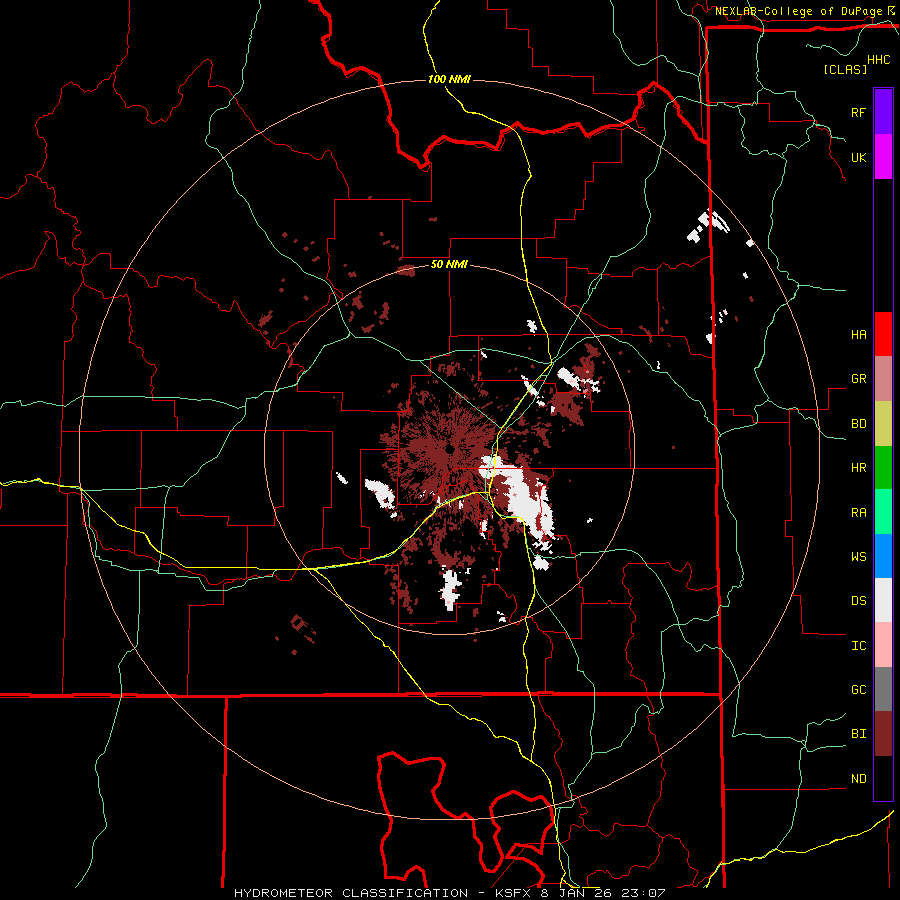The width and height of the screenshot is (900, 900).
Task: Click the HYDROMETEOR CLASSIFICATION title text
Action: click(x=351, y=893)
